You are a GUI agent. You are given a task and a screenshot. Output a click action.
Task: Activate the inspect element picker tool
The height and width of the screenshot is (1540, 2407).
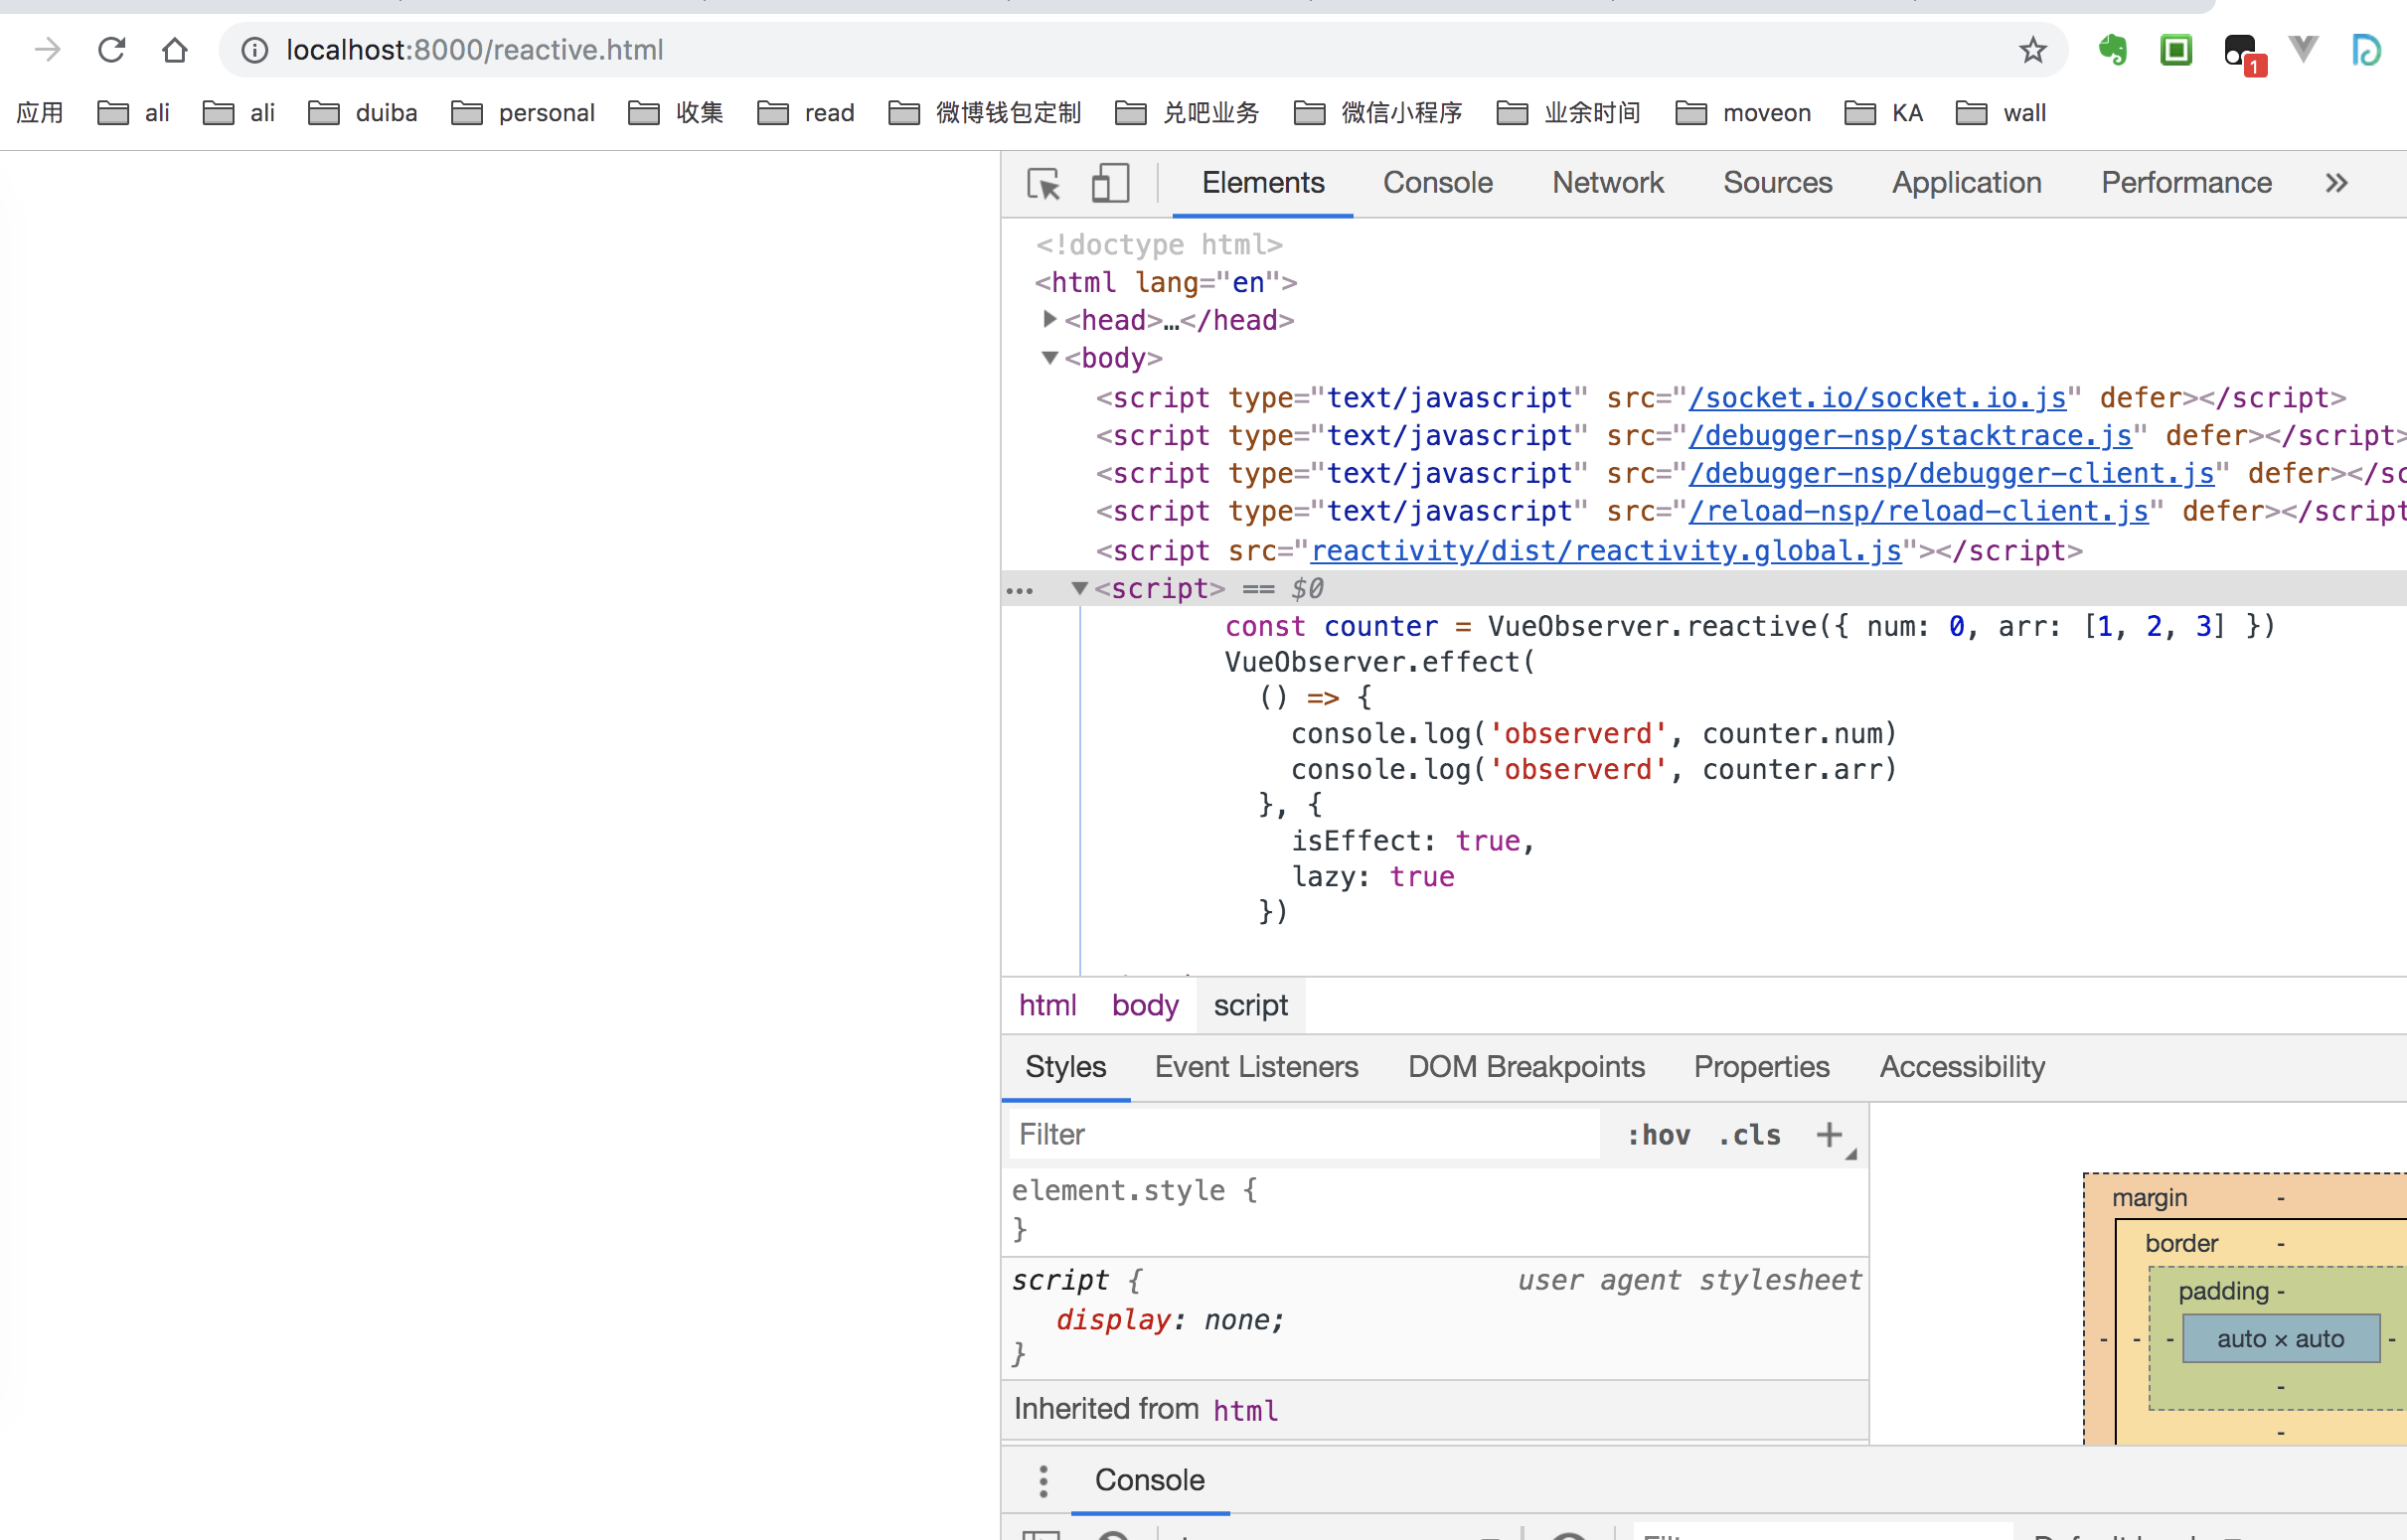1044,183
